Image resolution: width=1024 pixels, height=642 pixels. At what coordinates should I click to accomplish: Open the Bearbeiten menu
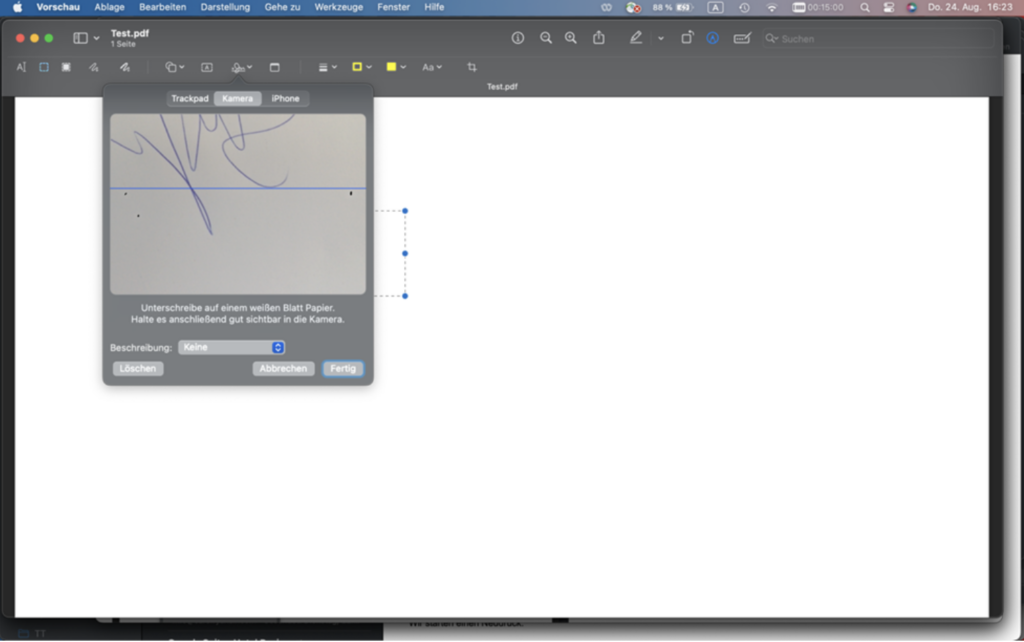163,7
